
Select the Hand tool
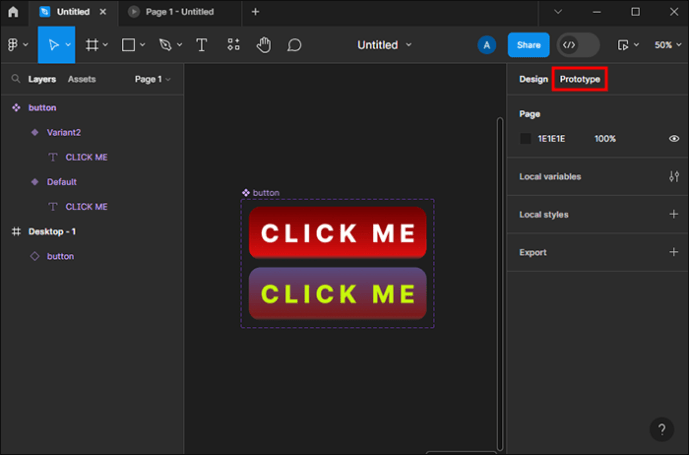click(x=264, y=44)
